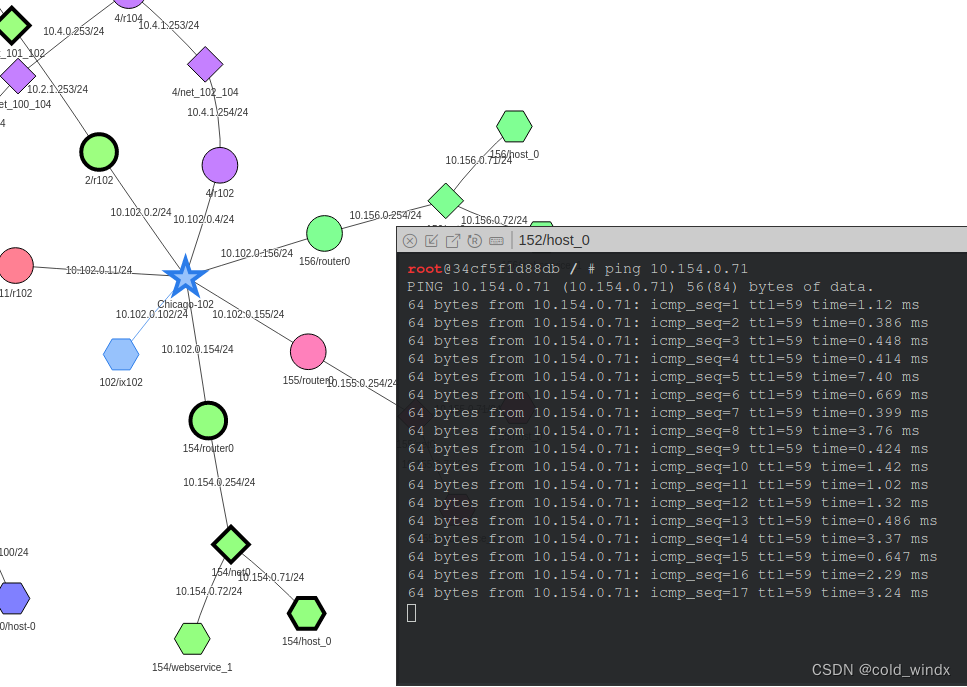Switch to the 152/host_0 terminal tab
Image resolution: width=967 pixels, height=687 pixels.
tap(553, 240)
